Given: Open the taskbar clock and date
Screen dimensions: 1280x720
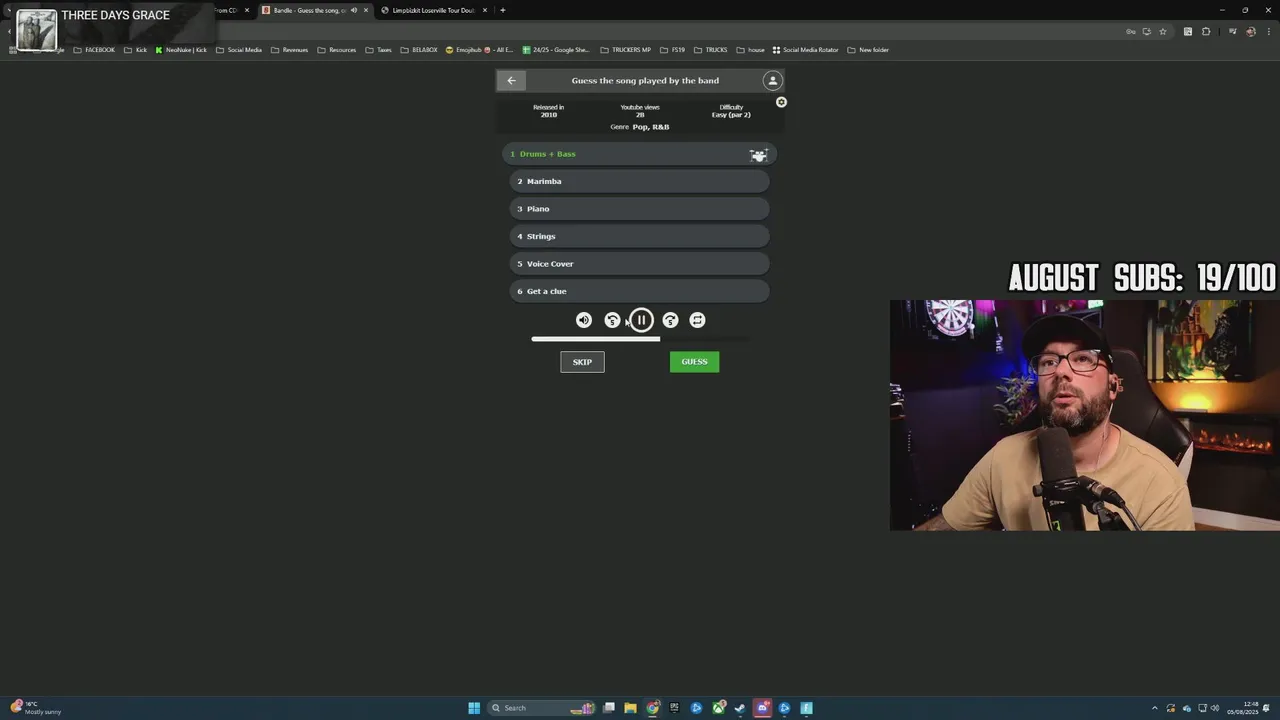Looking at the screenshot, I should coord(1243,708).
